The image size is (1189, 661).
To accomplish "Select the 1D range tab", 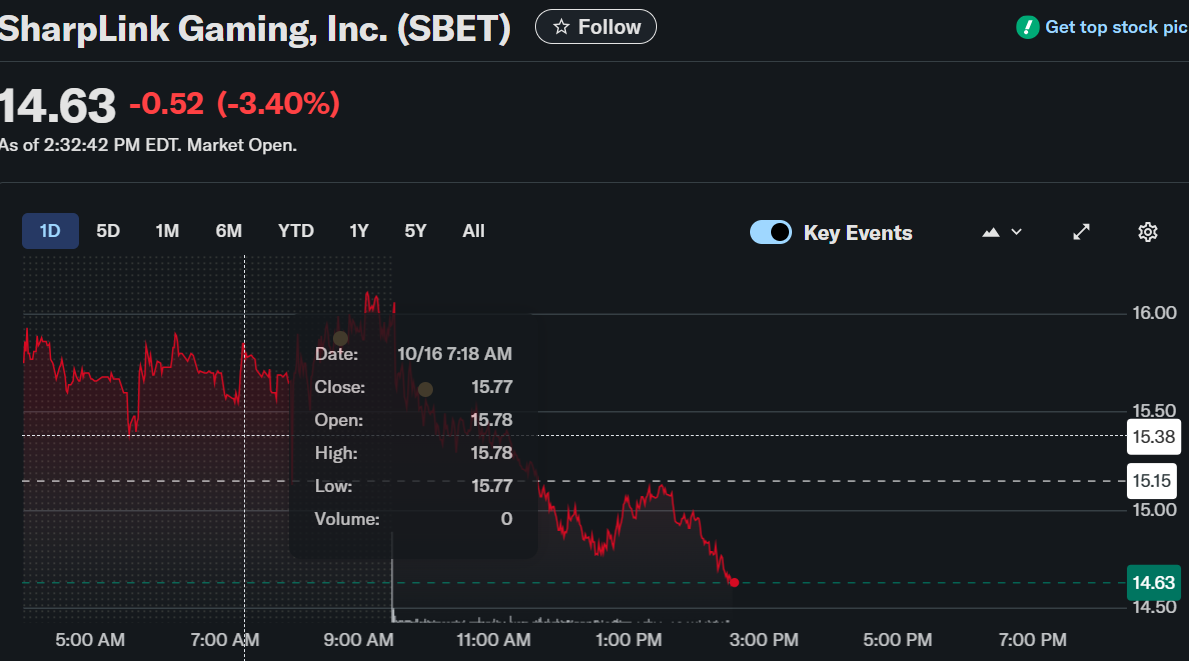I will 50,231.
